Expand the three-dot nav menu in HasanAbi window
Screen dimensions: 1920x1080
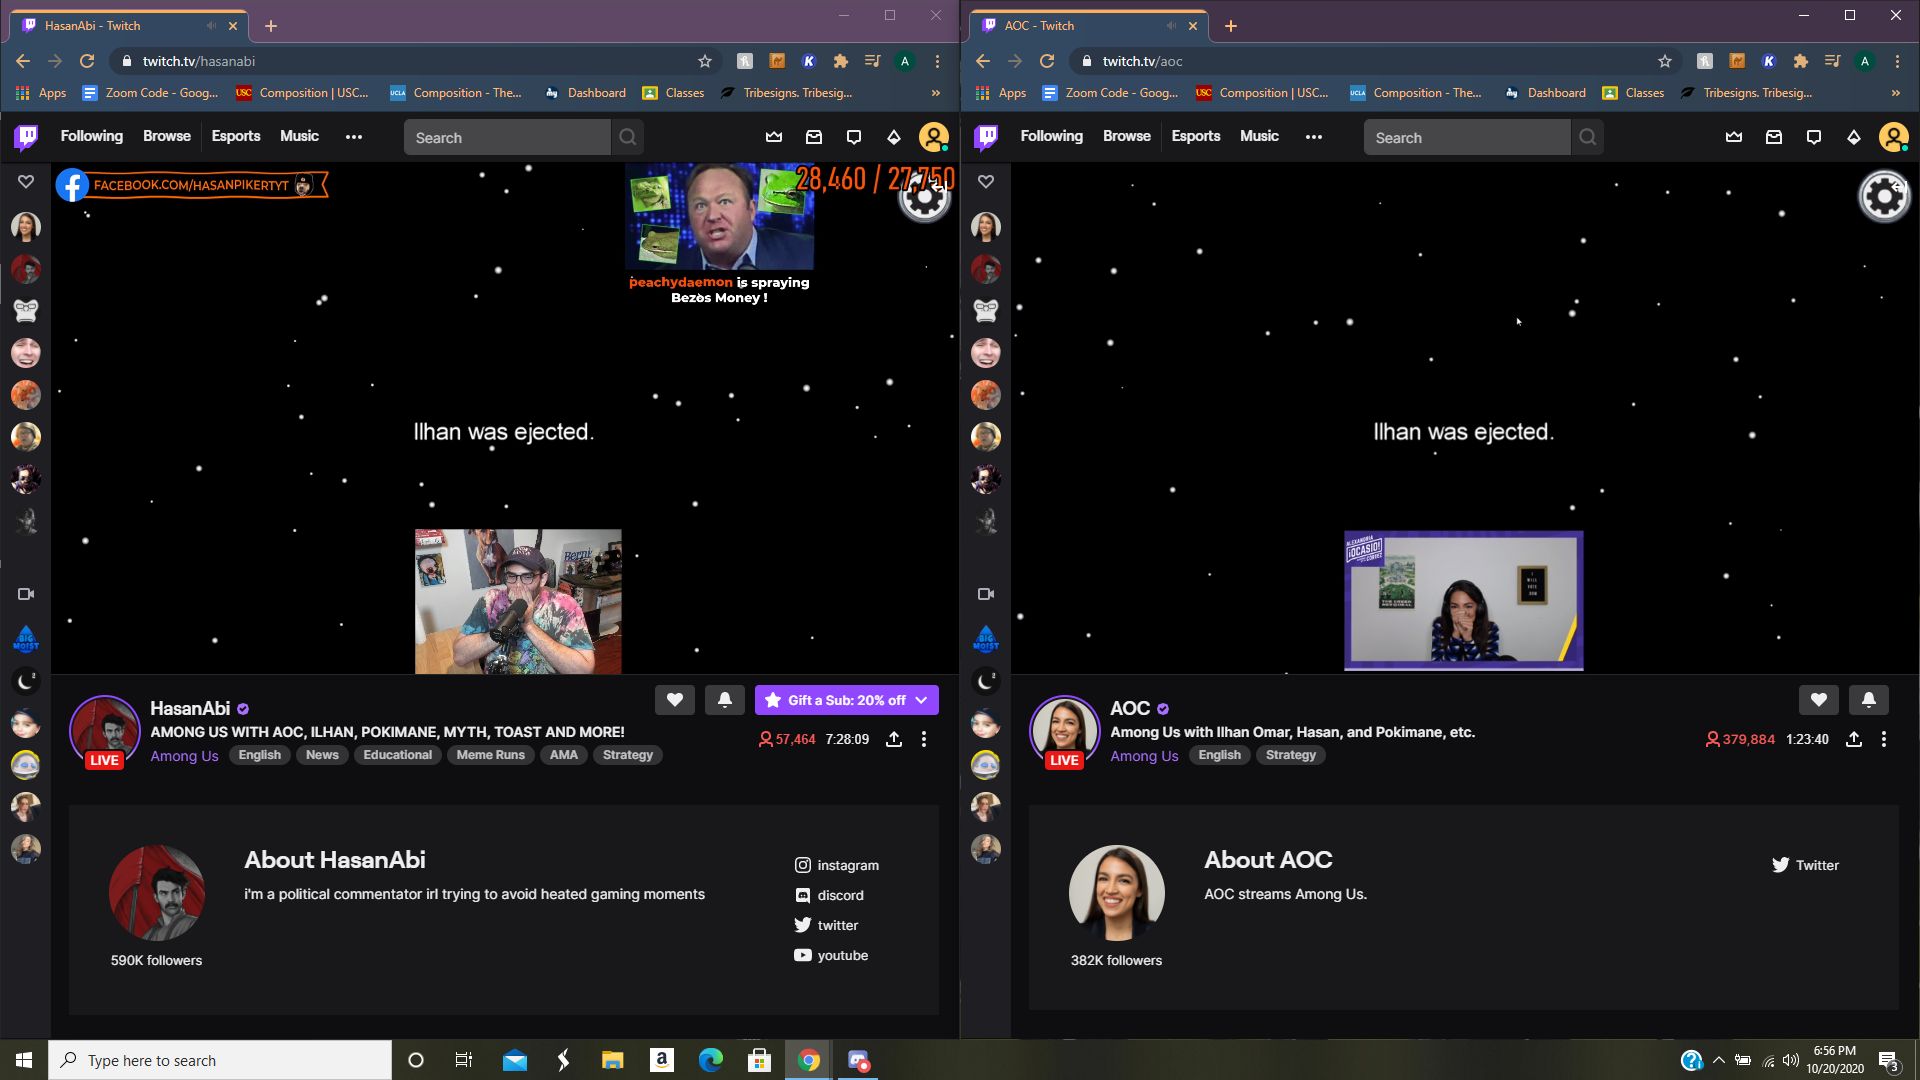point(354,137)
